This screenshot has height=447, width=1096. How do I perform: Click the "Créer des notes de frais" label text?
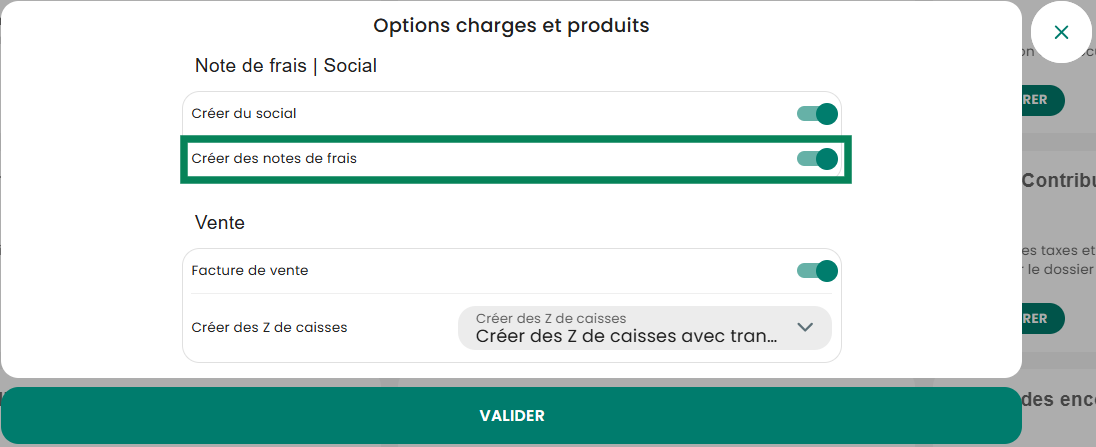[274, 159]
